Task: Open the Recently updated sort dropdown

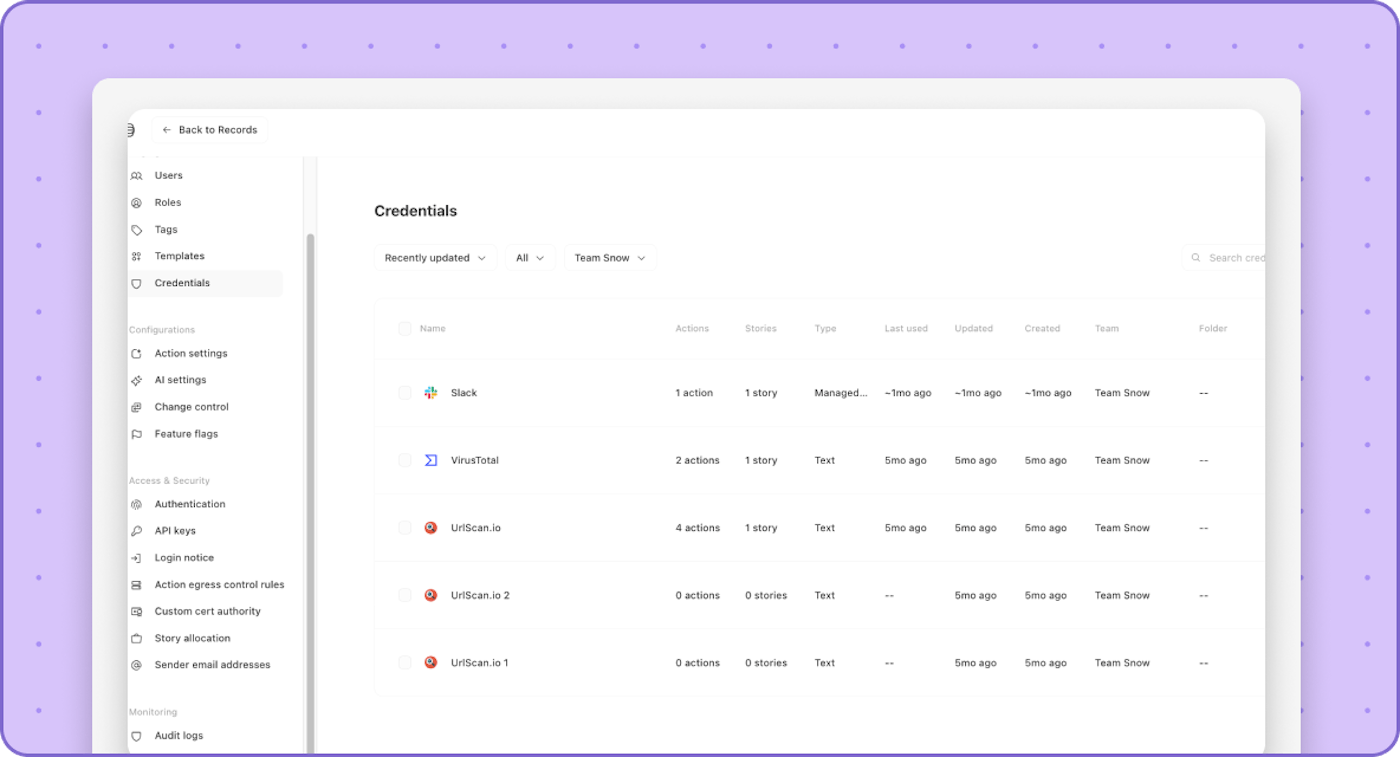Action: pos(436,258)
